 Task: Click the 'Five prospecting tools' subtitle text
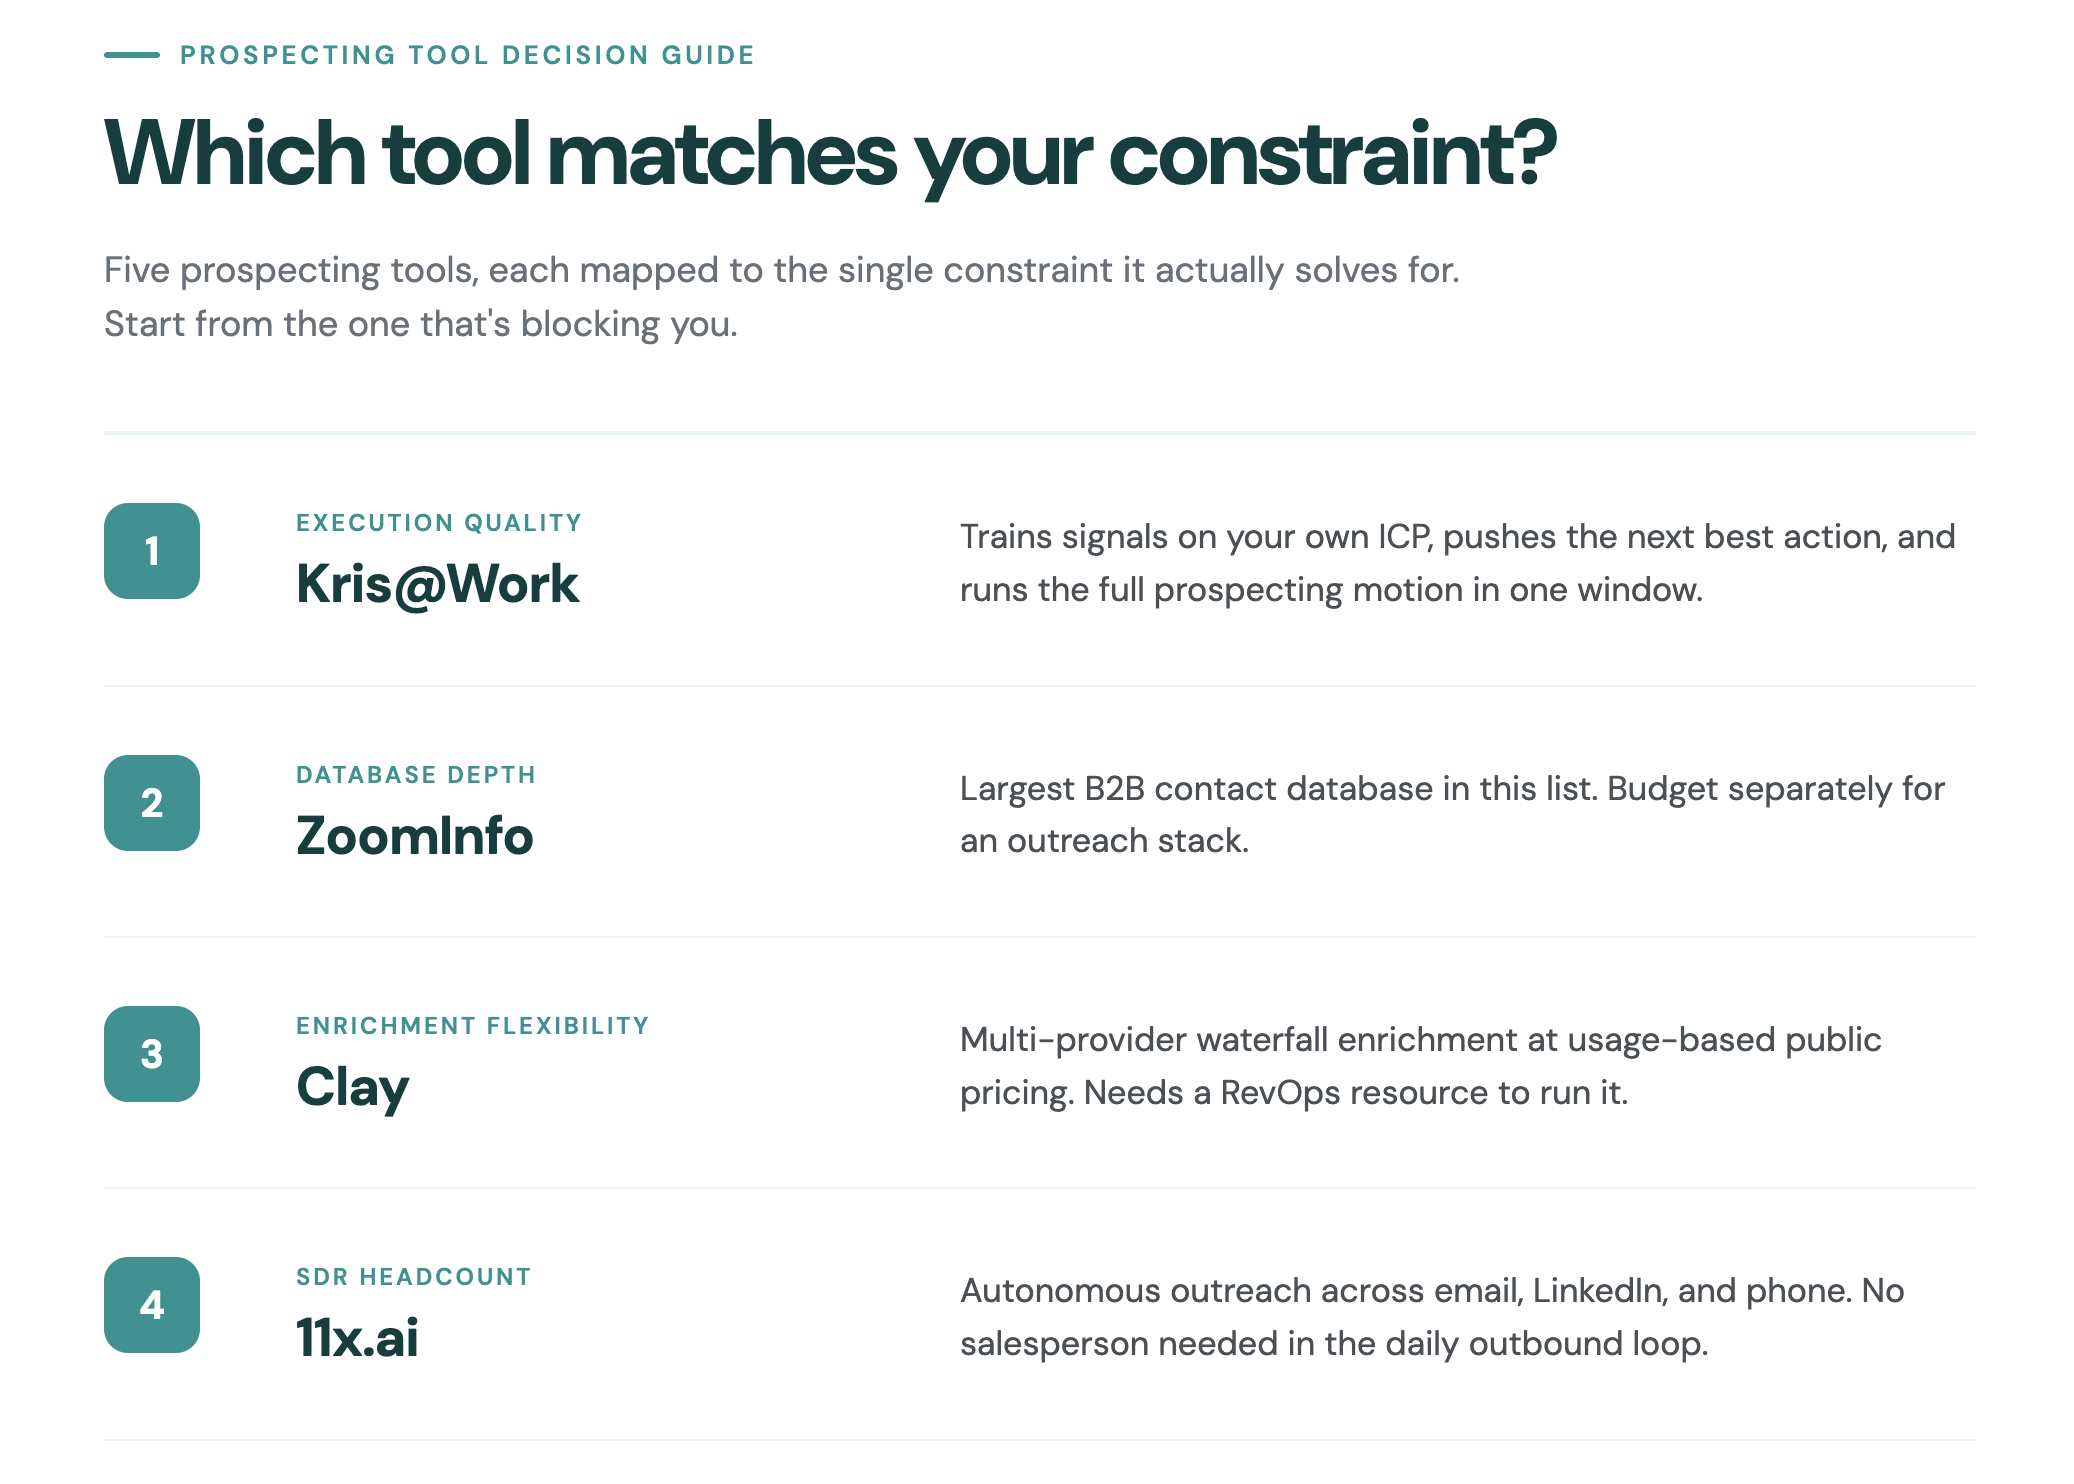(782, 297)
